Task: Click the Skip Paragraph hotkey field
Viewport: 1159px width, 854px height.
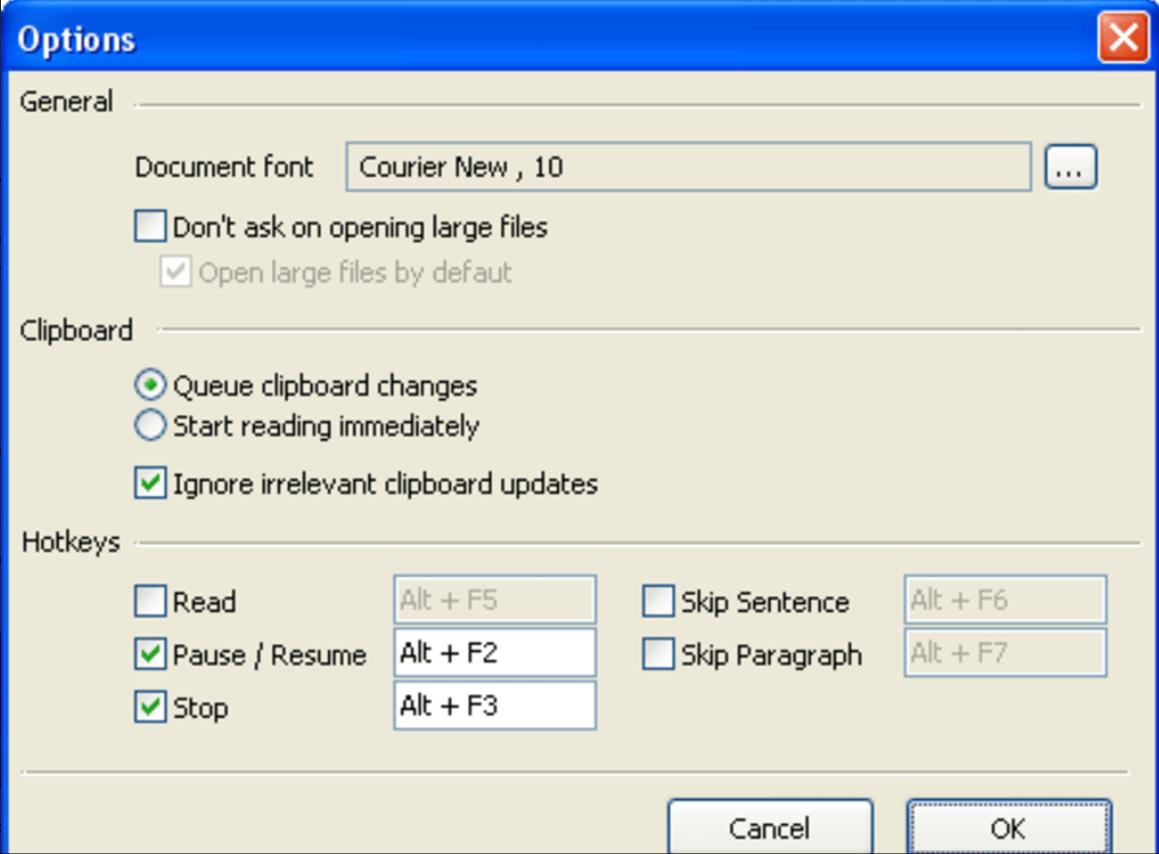Action: (1005, 653)
